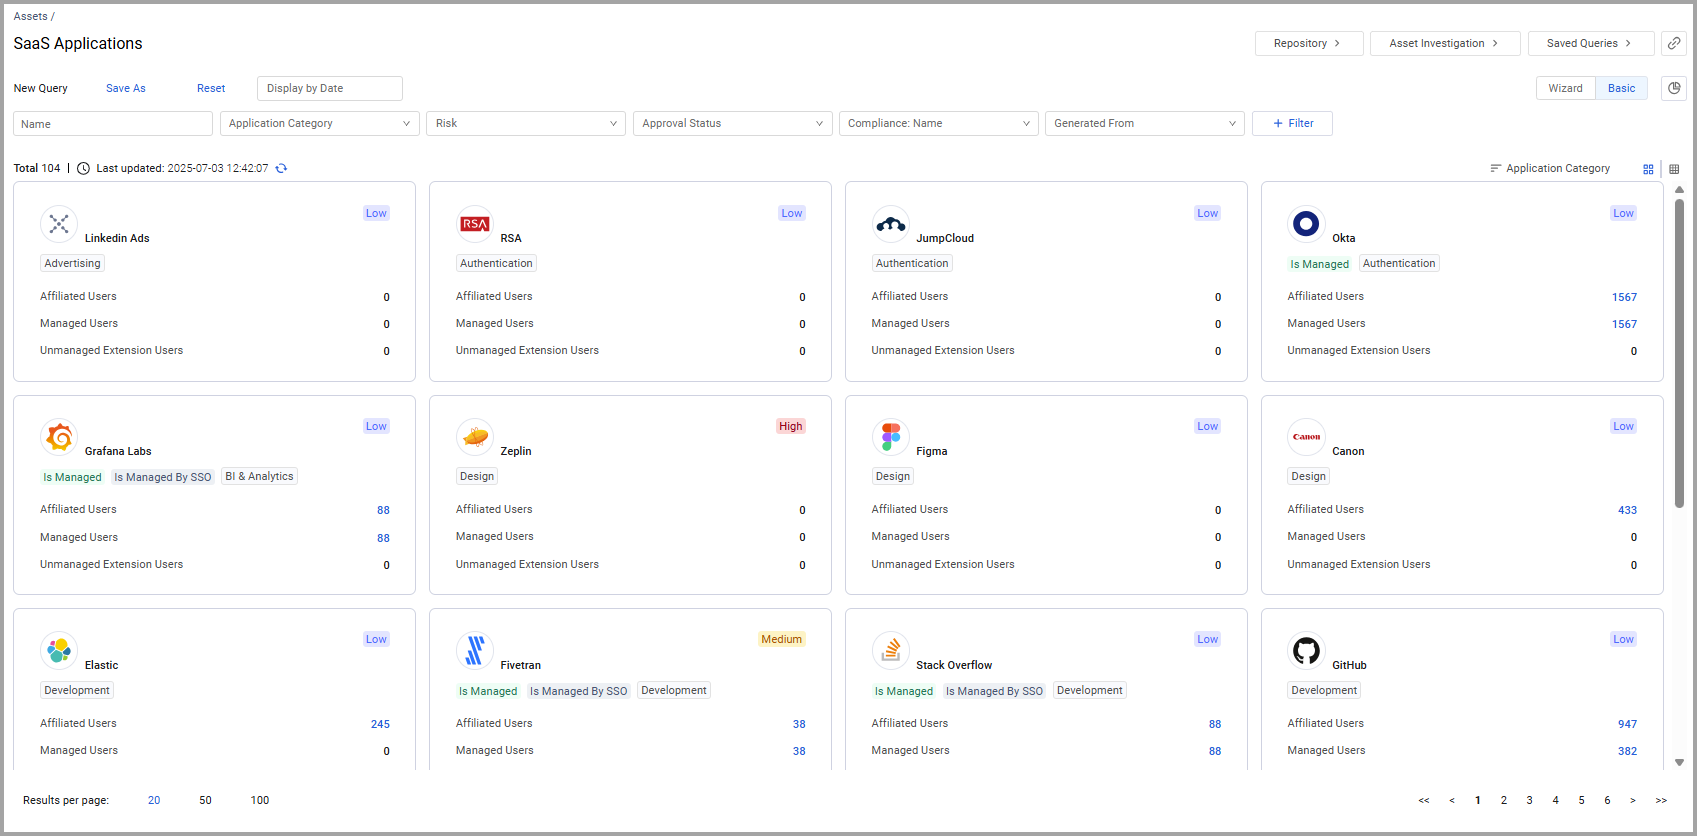Switch to the card grid view icon
This screenshot has width=1697, height=836.
pos(1648,169)
